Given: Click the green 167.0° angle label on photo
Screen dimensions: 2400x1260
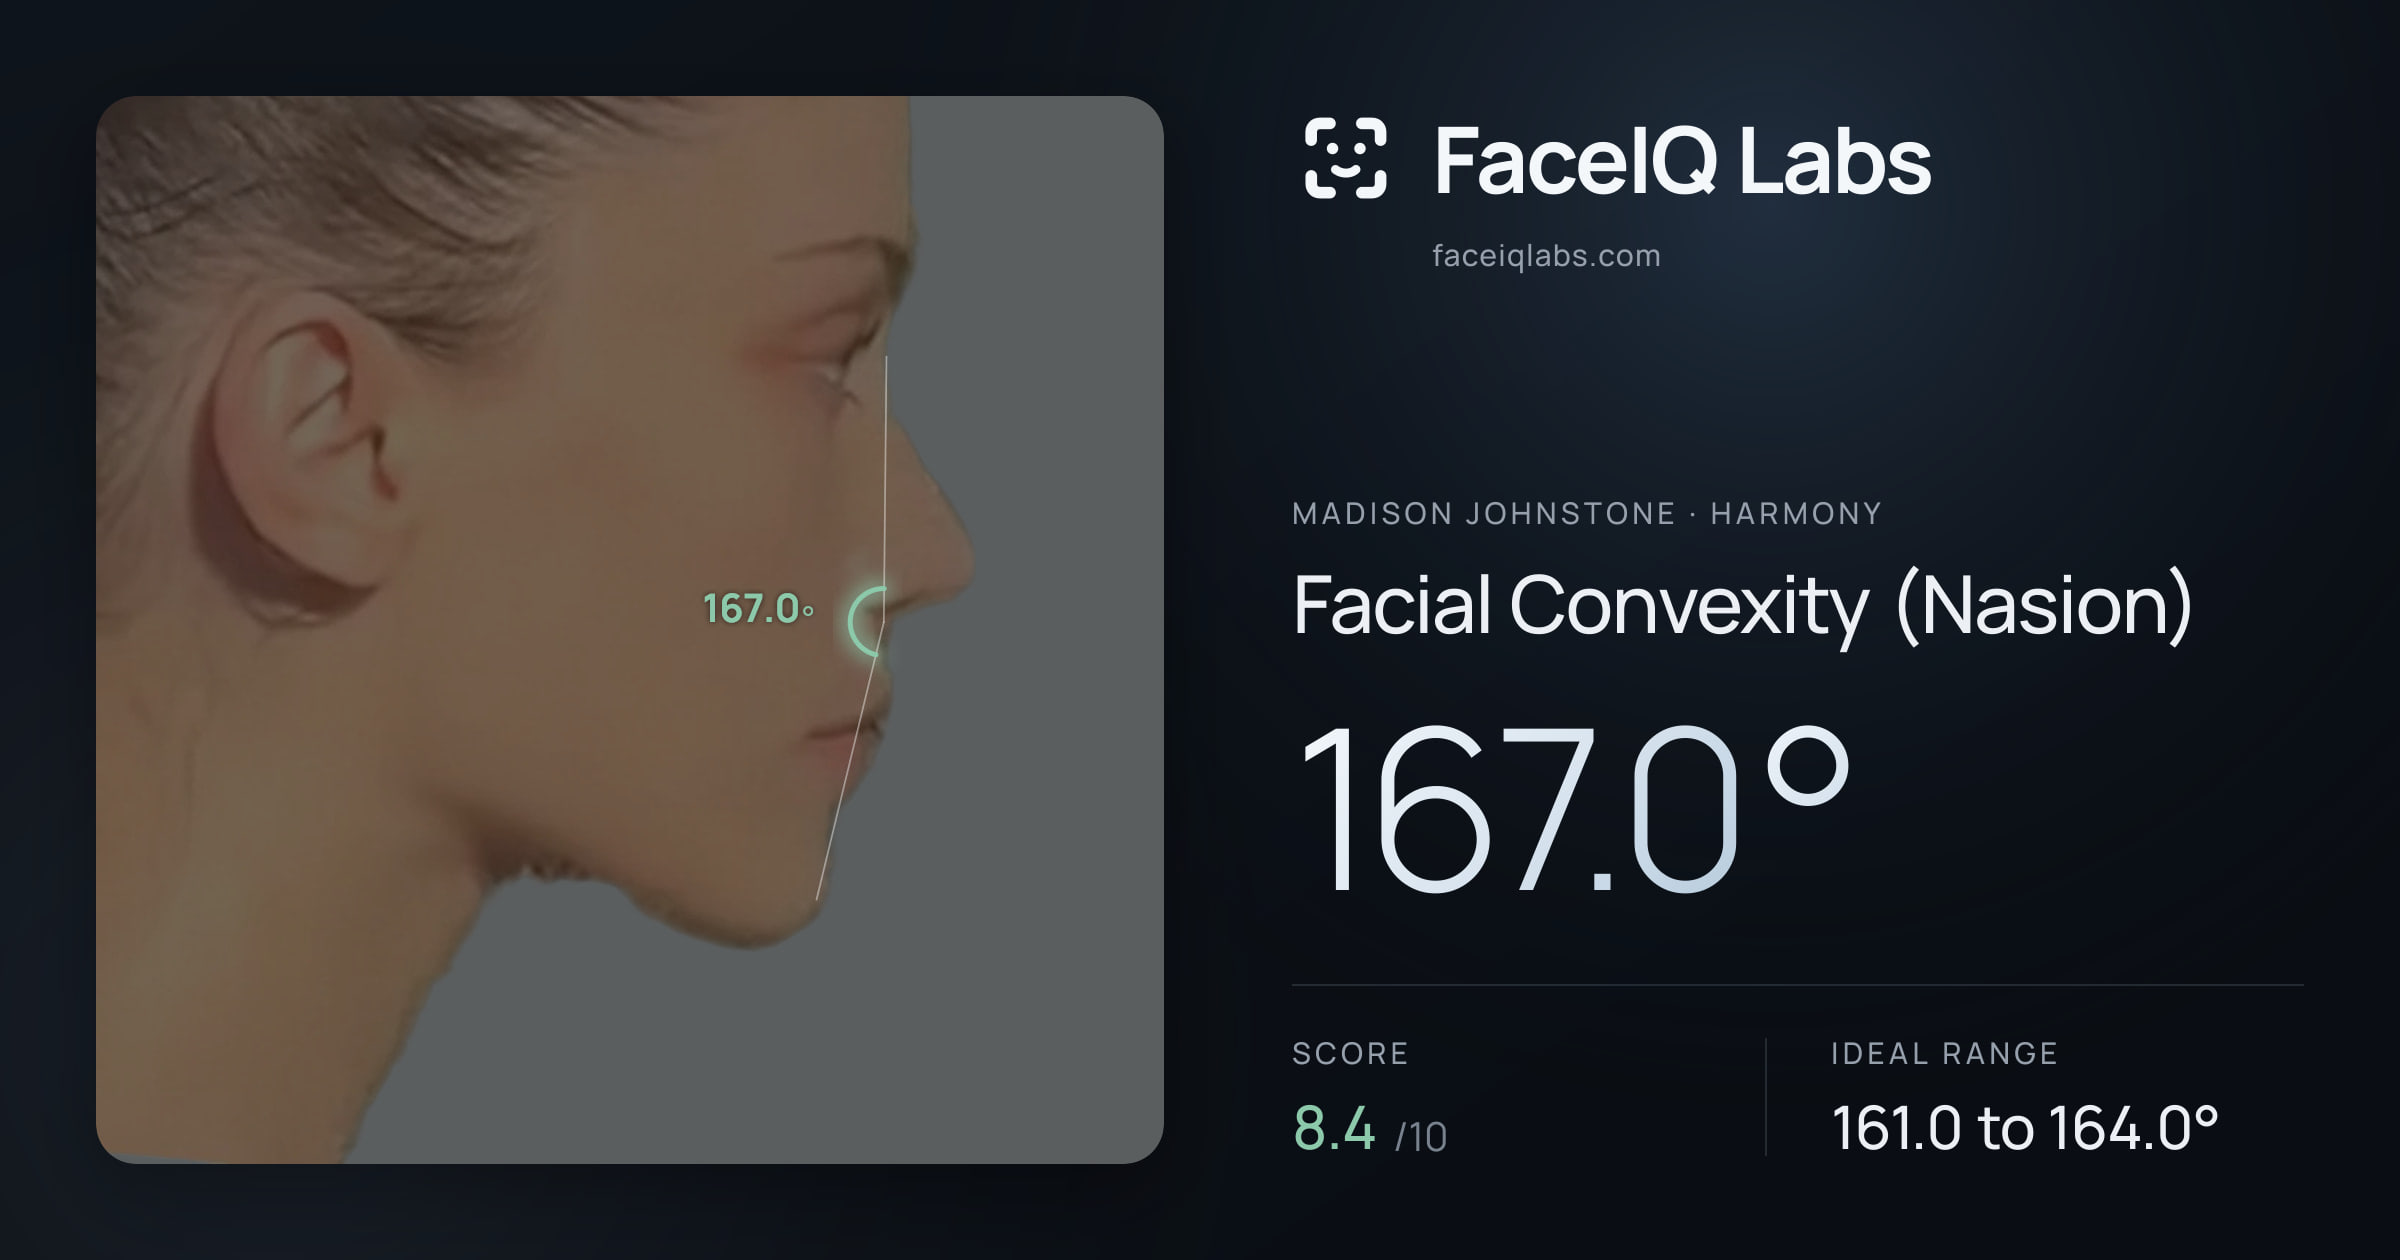Looking at the screenshot, I should pyautogui.click(x=758, y=609).
